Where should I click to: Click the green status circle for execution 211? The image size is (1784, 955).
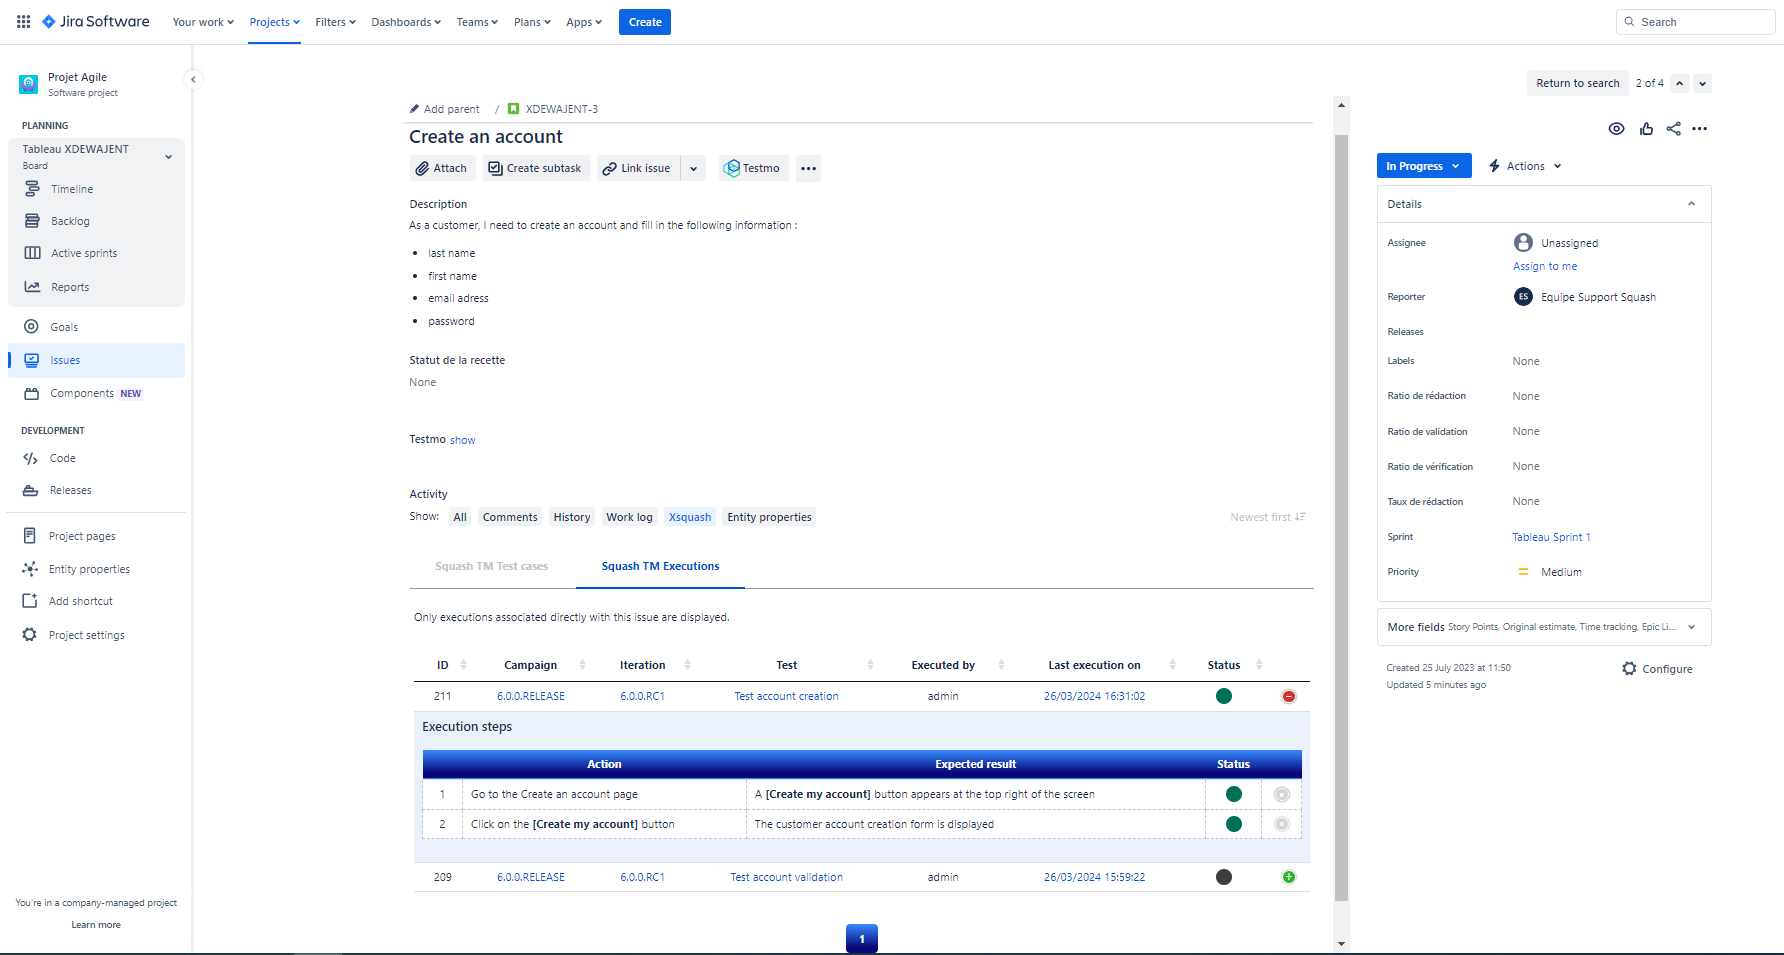click(x=1223, y=696)
